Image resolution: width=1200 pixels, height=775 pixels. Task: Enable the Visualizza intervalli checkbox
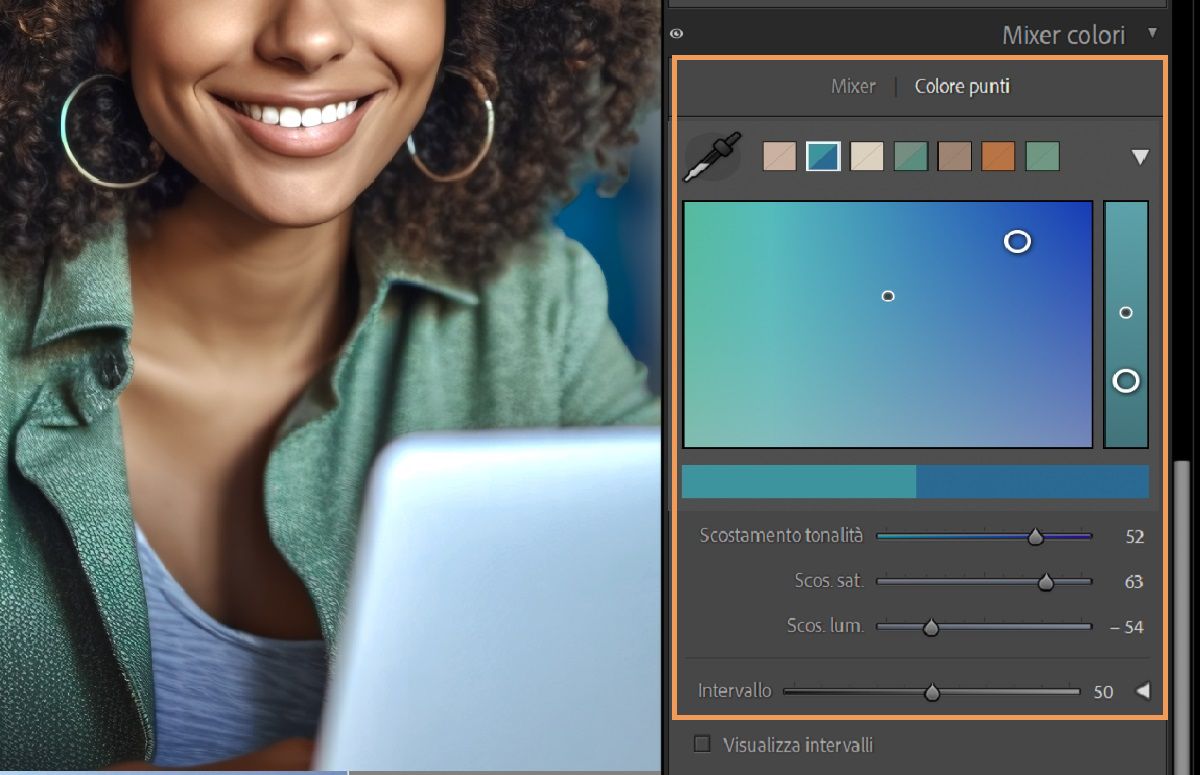(x=702, y=744)
